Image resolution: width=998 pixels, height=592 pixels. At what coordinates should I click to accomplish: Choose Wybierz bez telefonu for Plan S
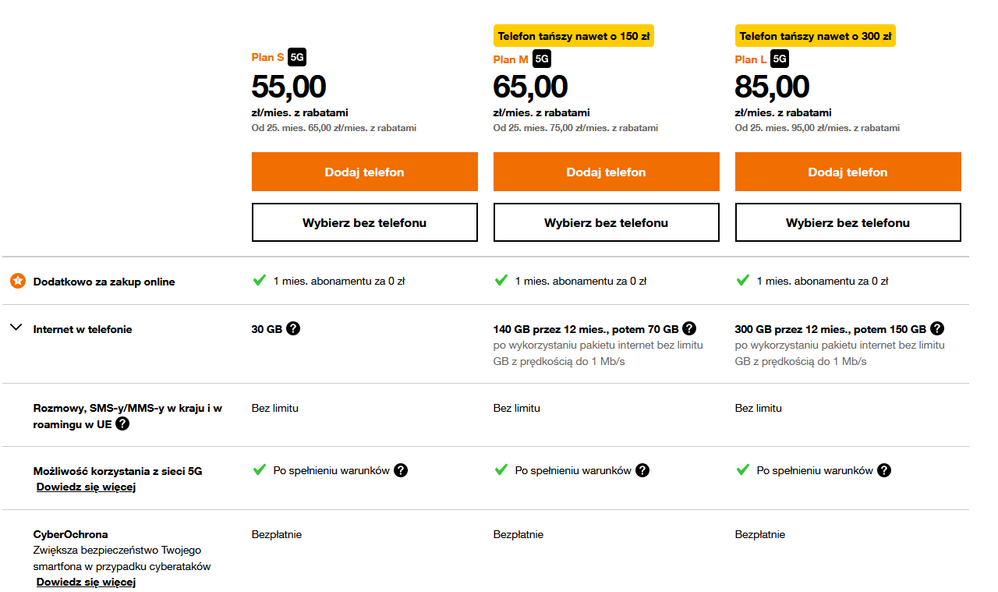coord(364,223)
